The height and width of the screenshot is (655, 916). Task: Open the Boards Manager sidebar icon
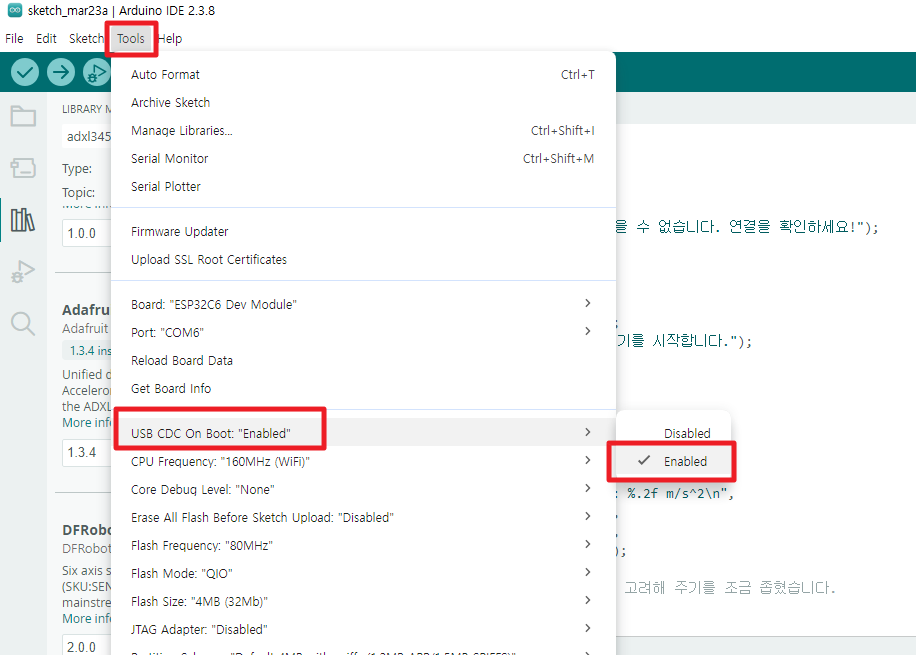(23, 168)
